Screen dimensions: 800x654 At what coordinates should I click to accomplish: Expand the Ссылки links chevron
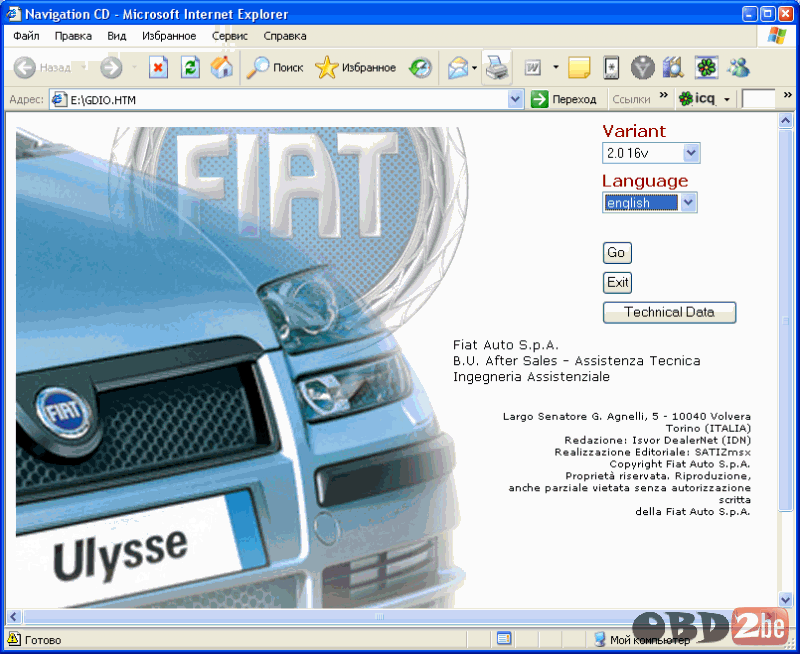coord(663,95)
